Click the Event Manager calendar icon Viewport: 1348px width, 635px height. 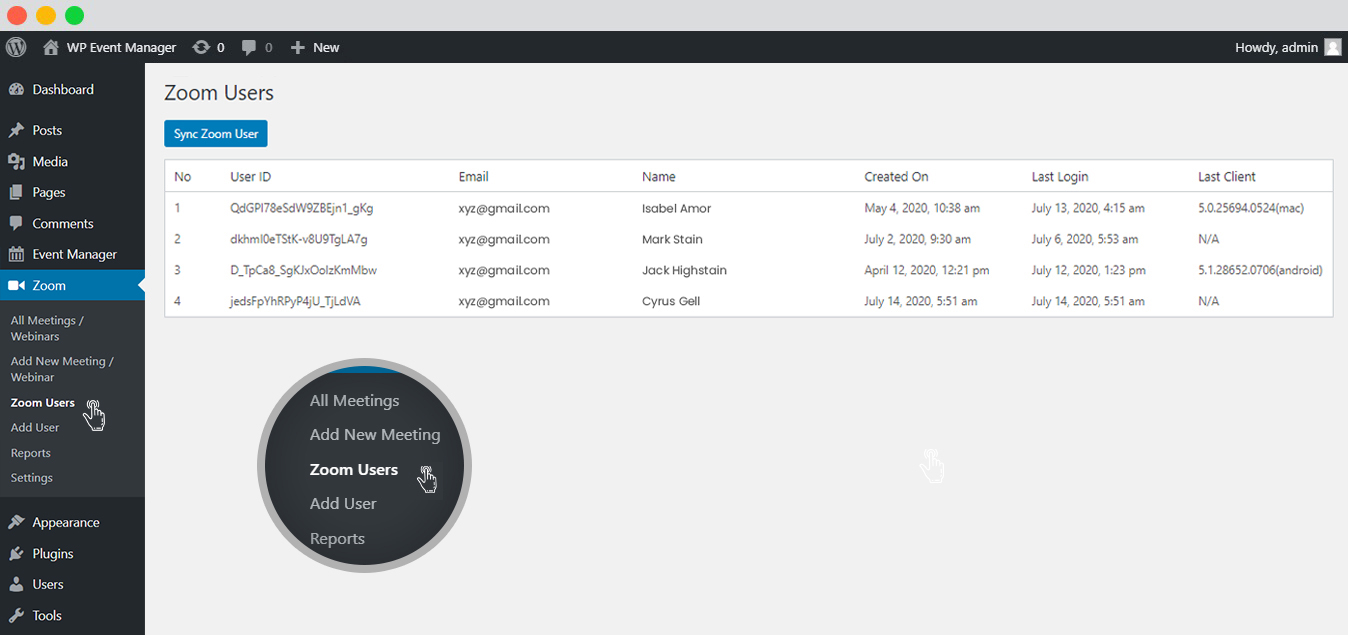pos(16,254)
